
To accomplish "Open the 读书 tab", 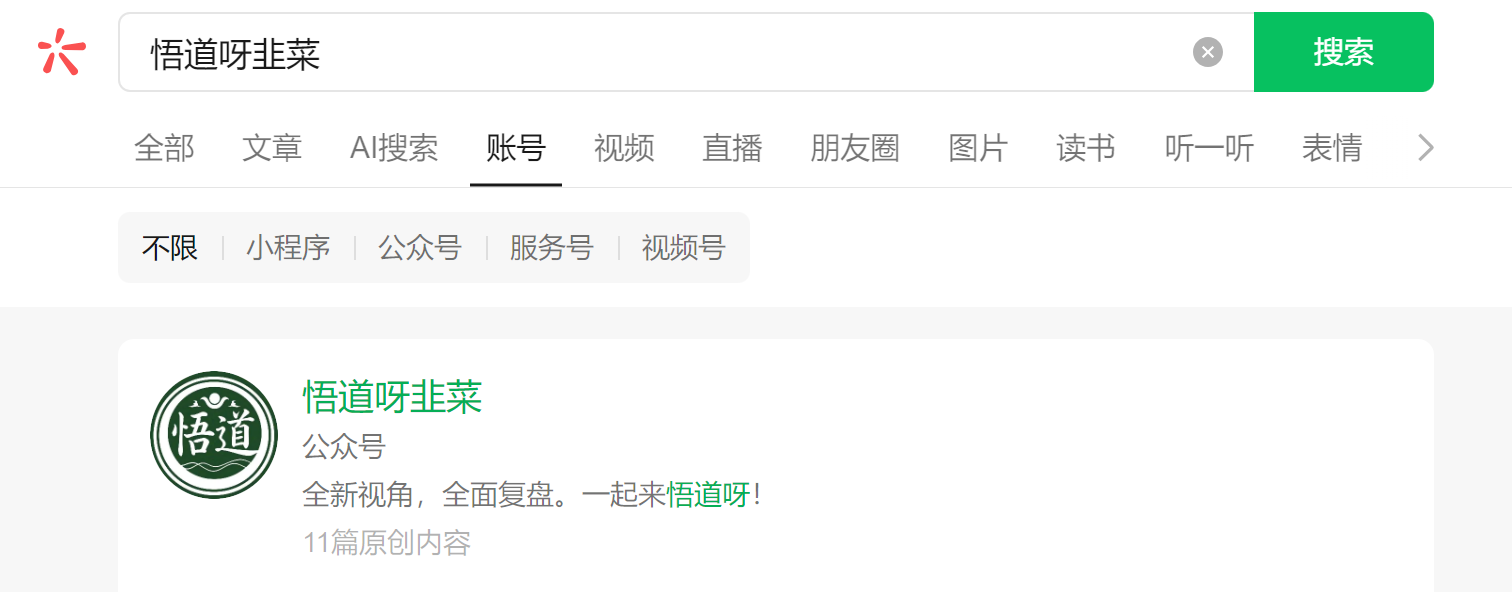I will click(x=1086, y=148).
